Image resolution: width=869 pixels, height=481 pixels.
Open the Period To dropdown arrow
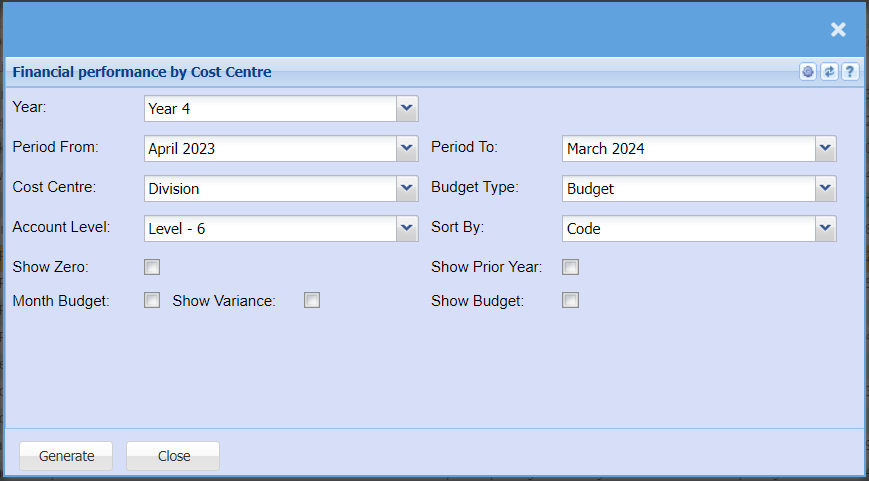click(825, 148)
